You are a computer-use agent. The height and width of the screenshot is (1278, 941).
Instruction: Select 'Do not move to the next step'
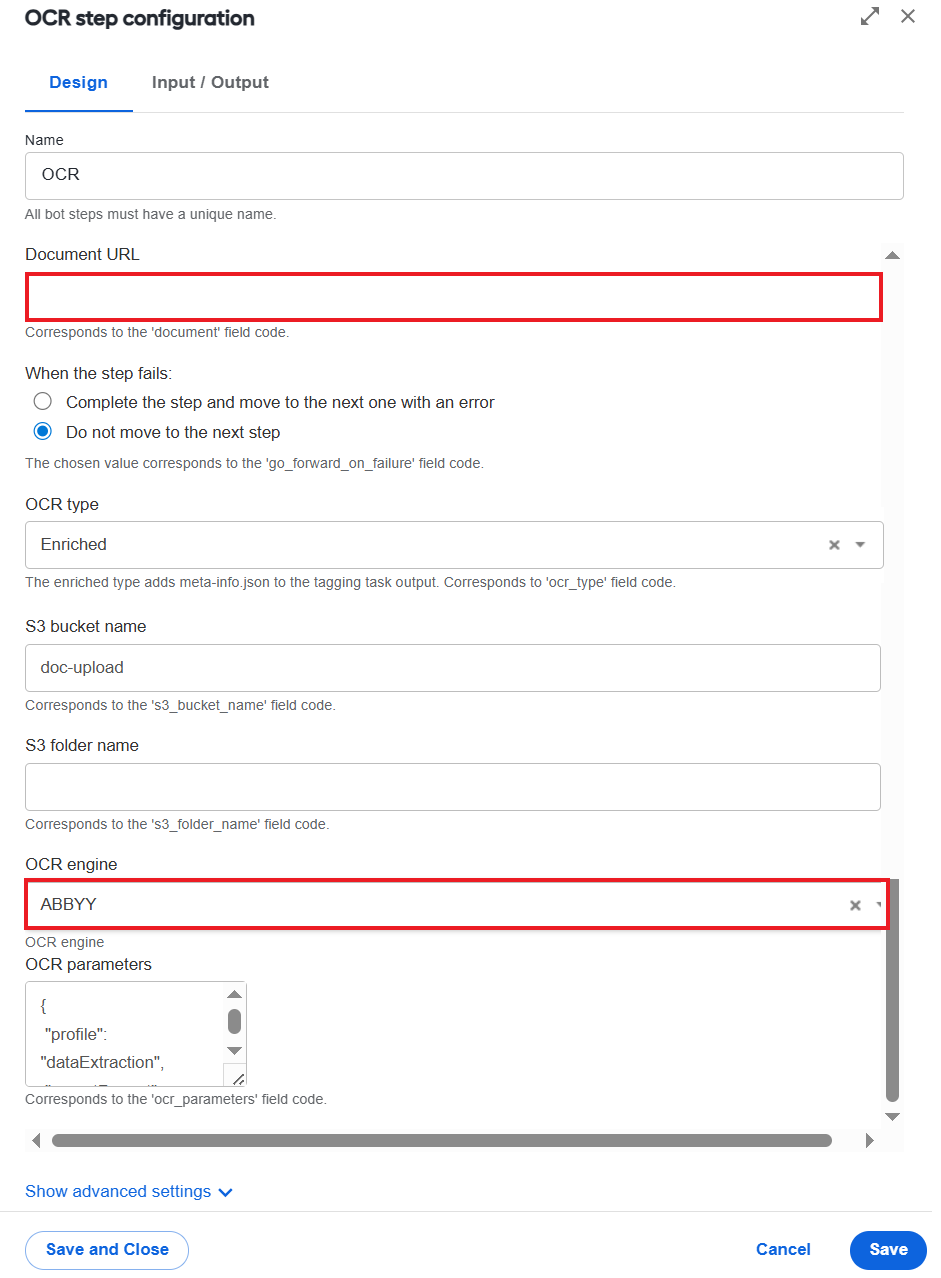(x=42, y=433)
